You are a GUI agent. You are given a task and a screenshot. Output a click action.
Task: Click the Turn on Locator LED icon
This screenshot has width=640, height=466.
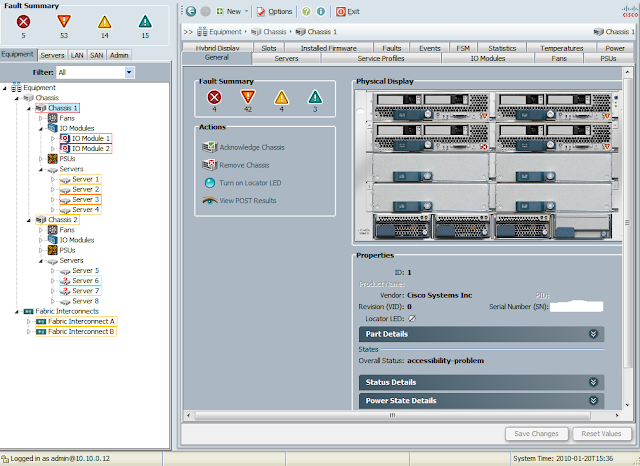210,183
